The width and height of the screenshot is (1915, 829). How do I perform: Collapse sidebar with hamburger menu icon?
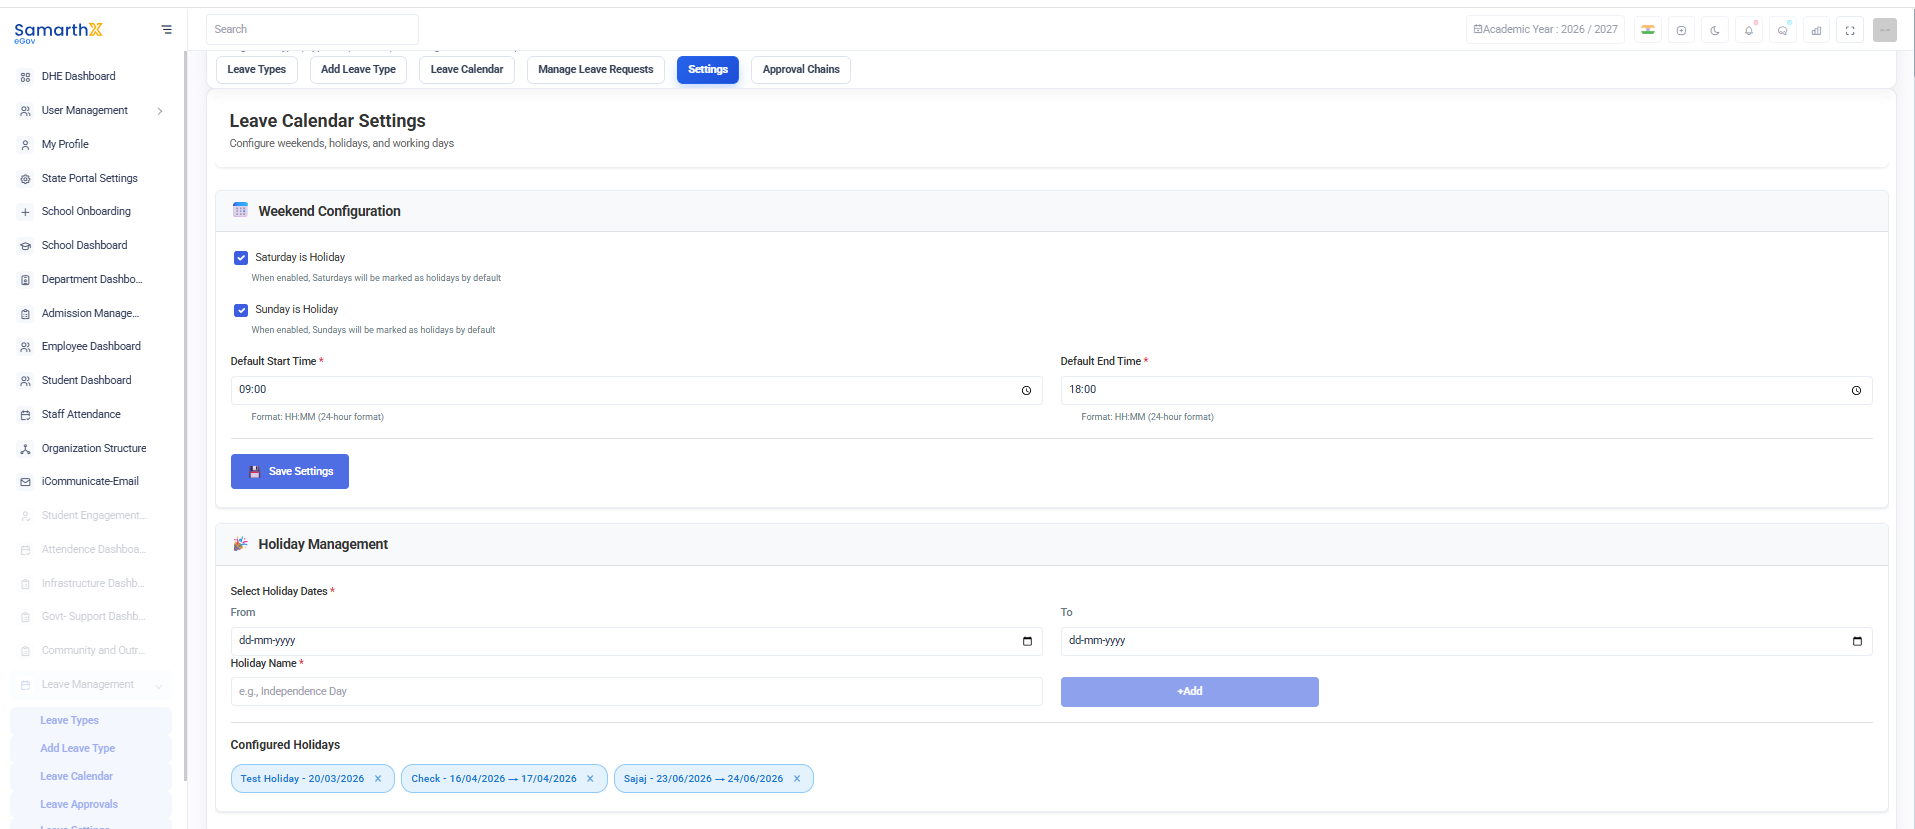point(167,29)
